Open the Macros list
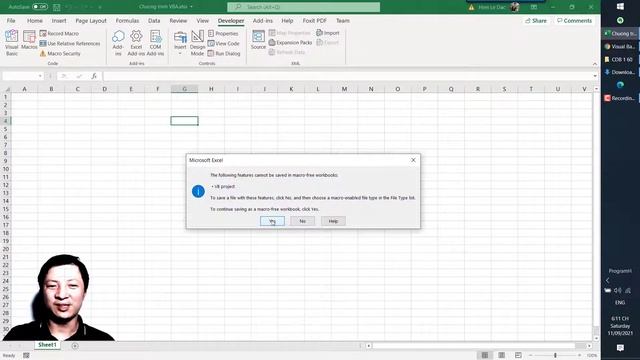Screen dimensions: 640x360 click(x=29, y=41)
